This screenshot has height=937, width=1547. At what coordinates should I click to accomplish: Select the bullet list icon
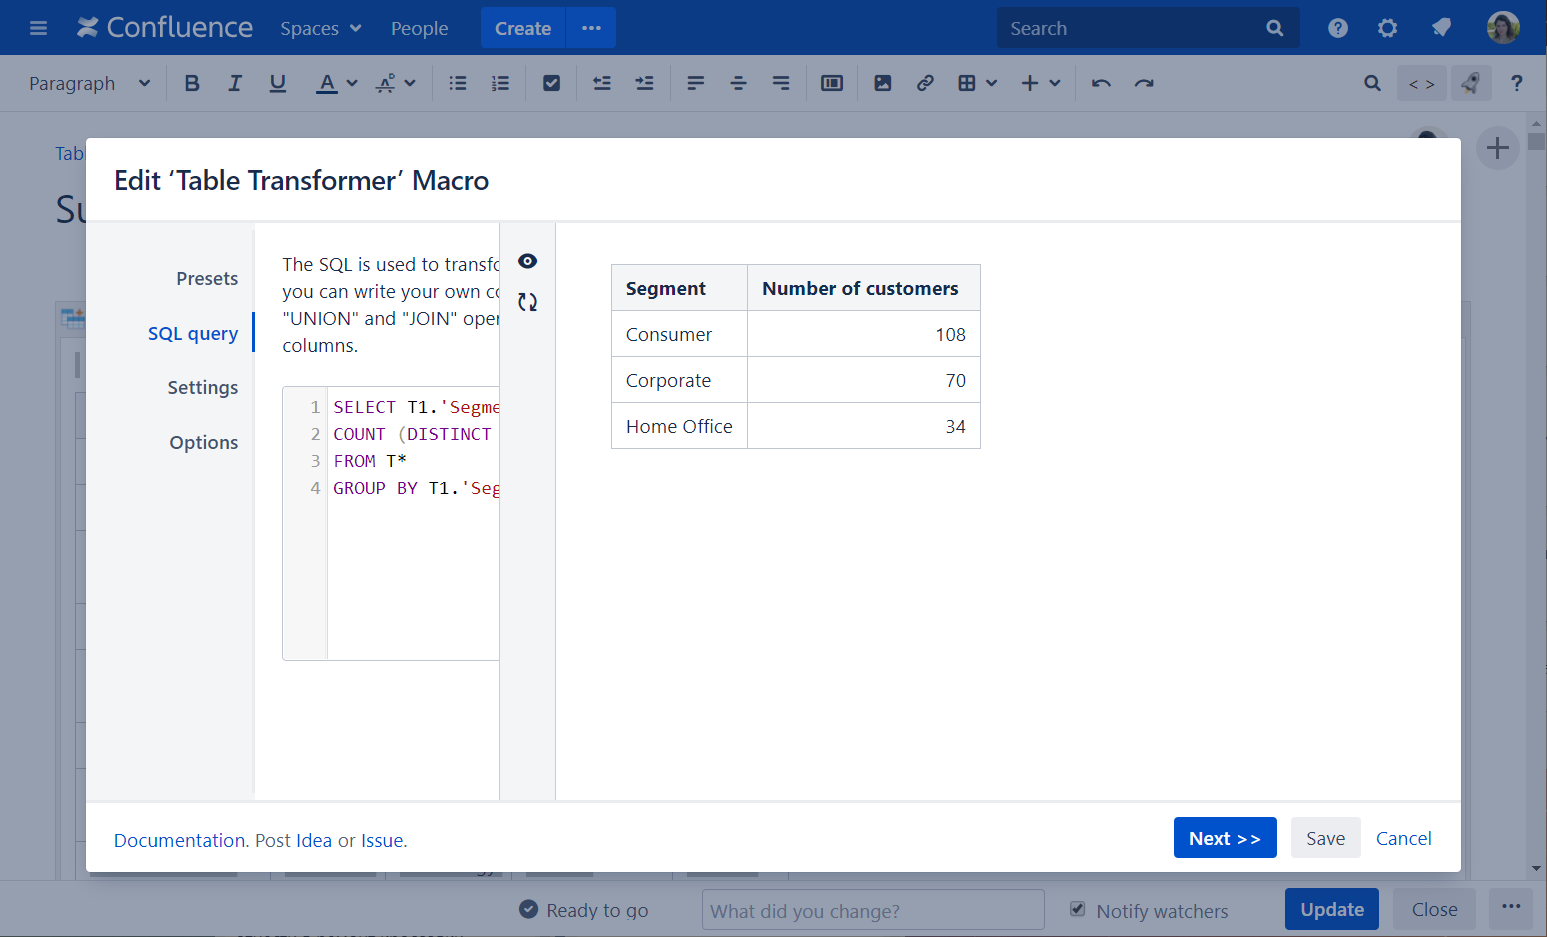pos(458,84)
